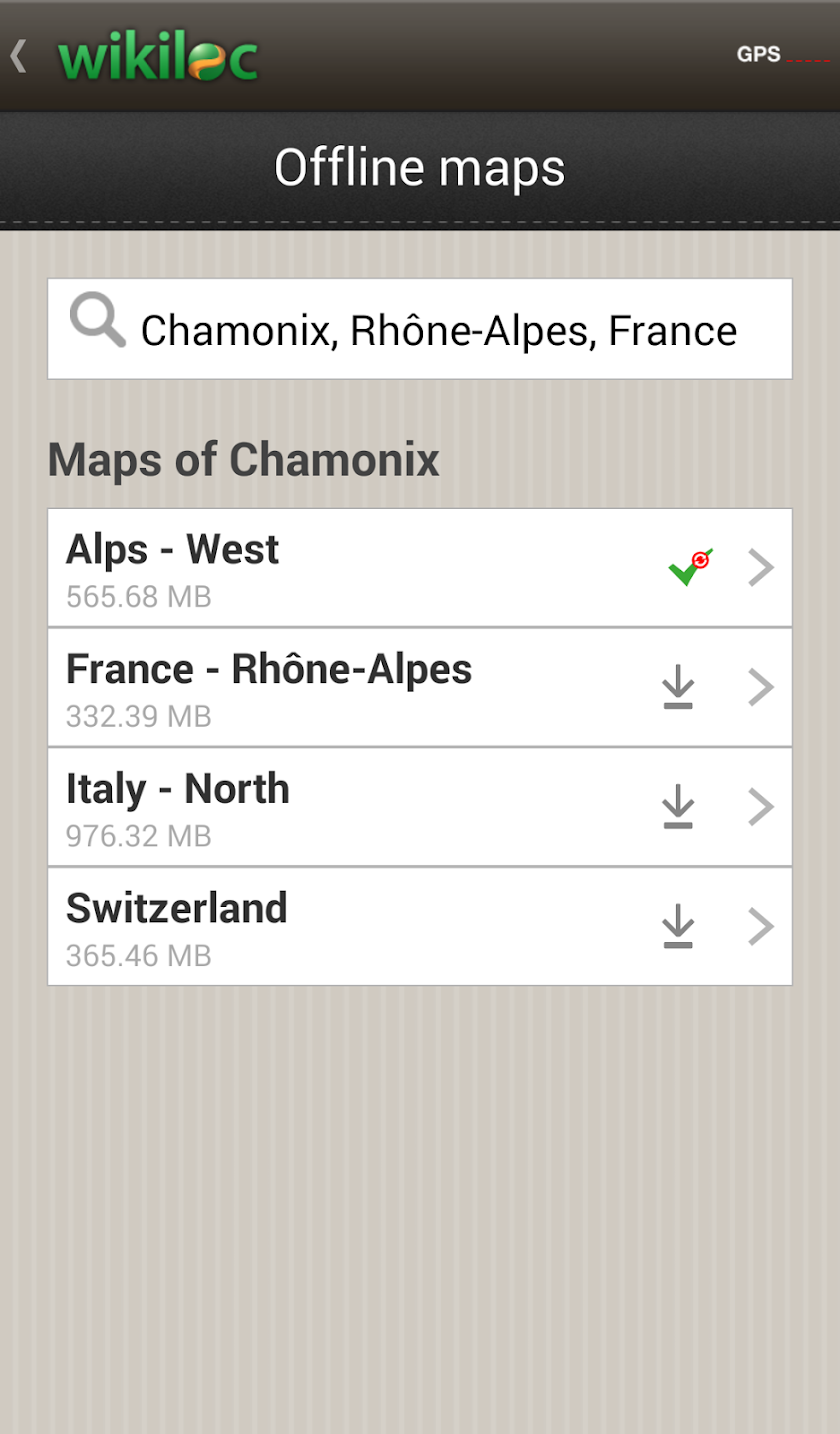
Task: Expand Italy - North details chevron
Action: 761,807
